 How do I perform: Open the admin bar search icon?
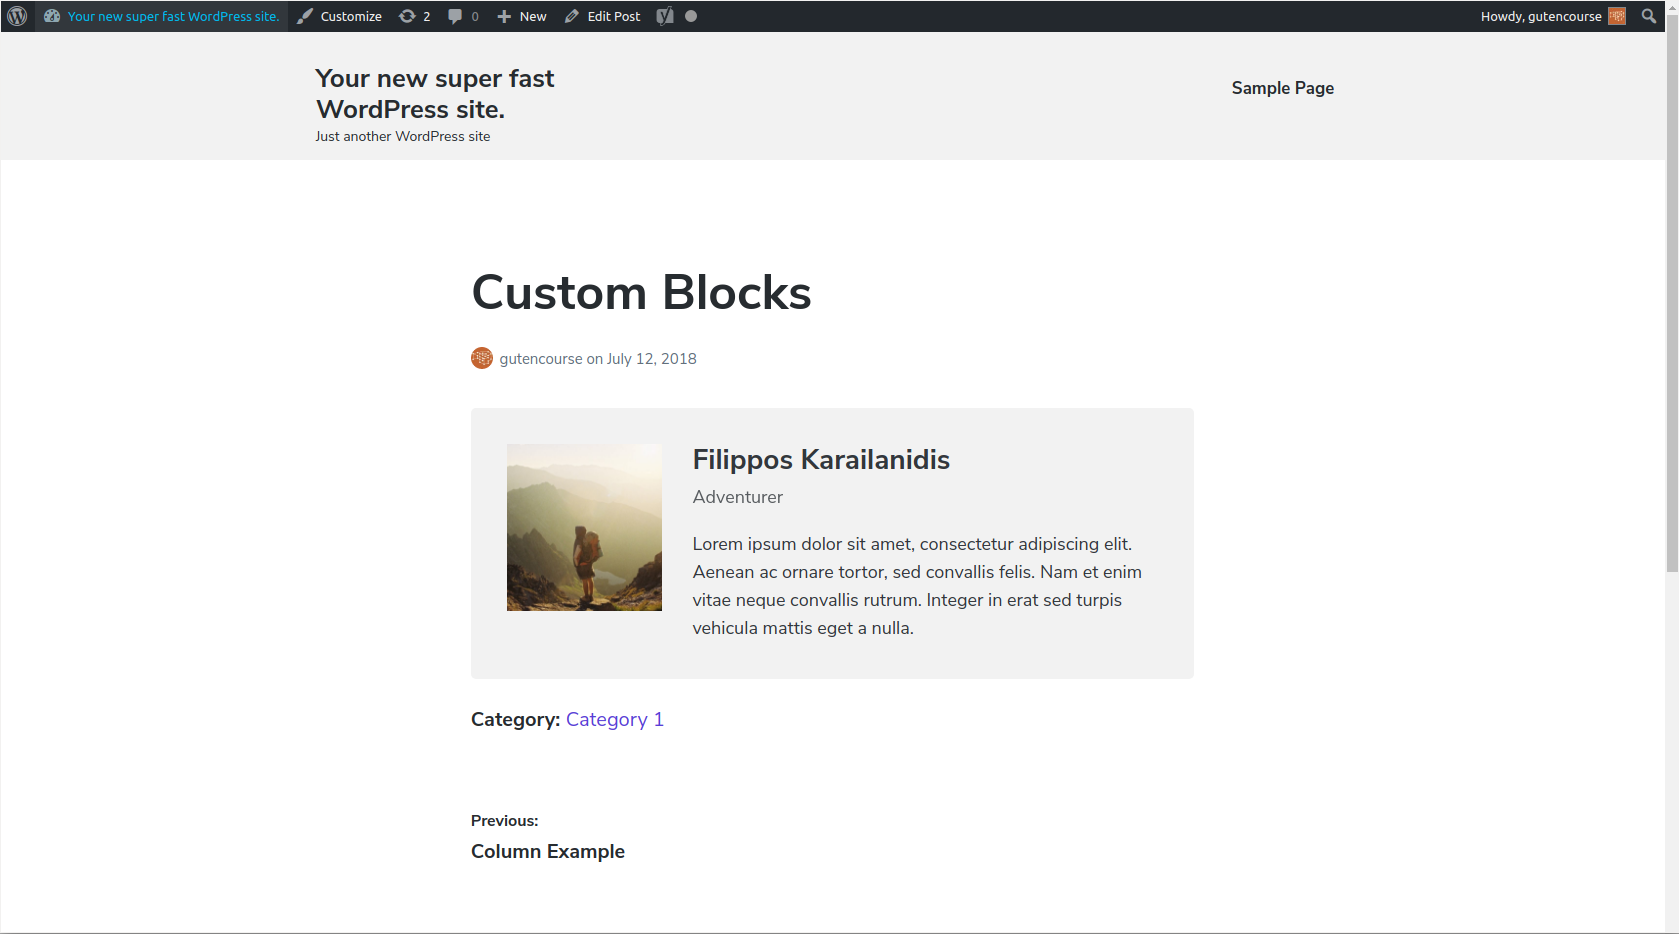pyautogui.click(x=1649, y=16)
